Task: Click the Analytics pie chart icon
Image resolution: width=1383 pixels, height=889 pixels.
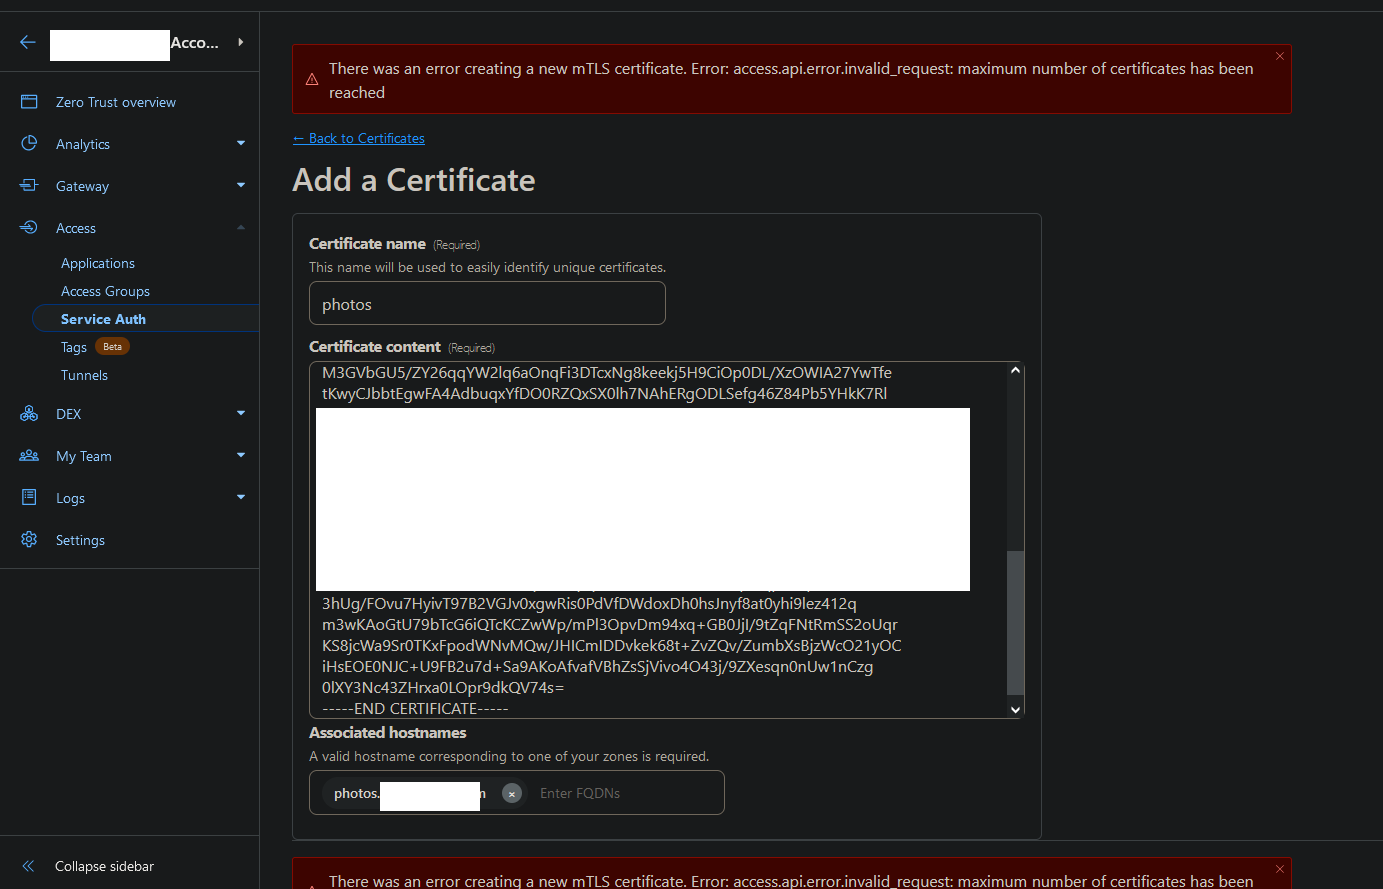Action: pyautogui.click(x=29, y=144)
